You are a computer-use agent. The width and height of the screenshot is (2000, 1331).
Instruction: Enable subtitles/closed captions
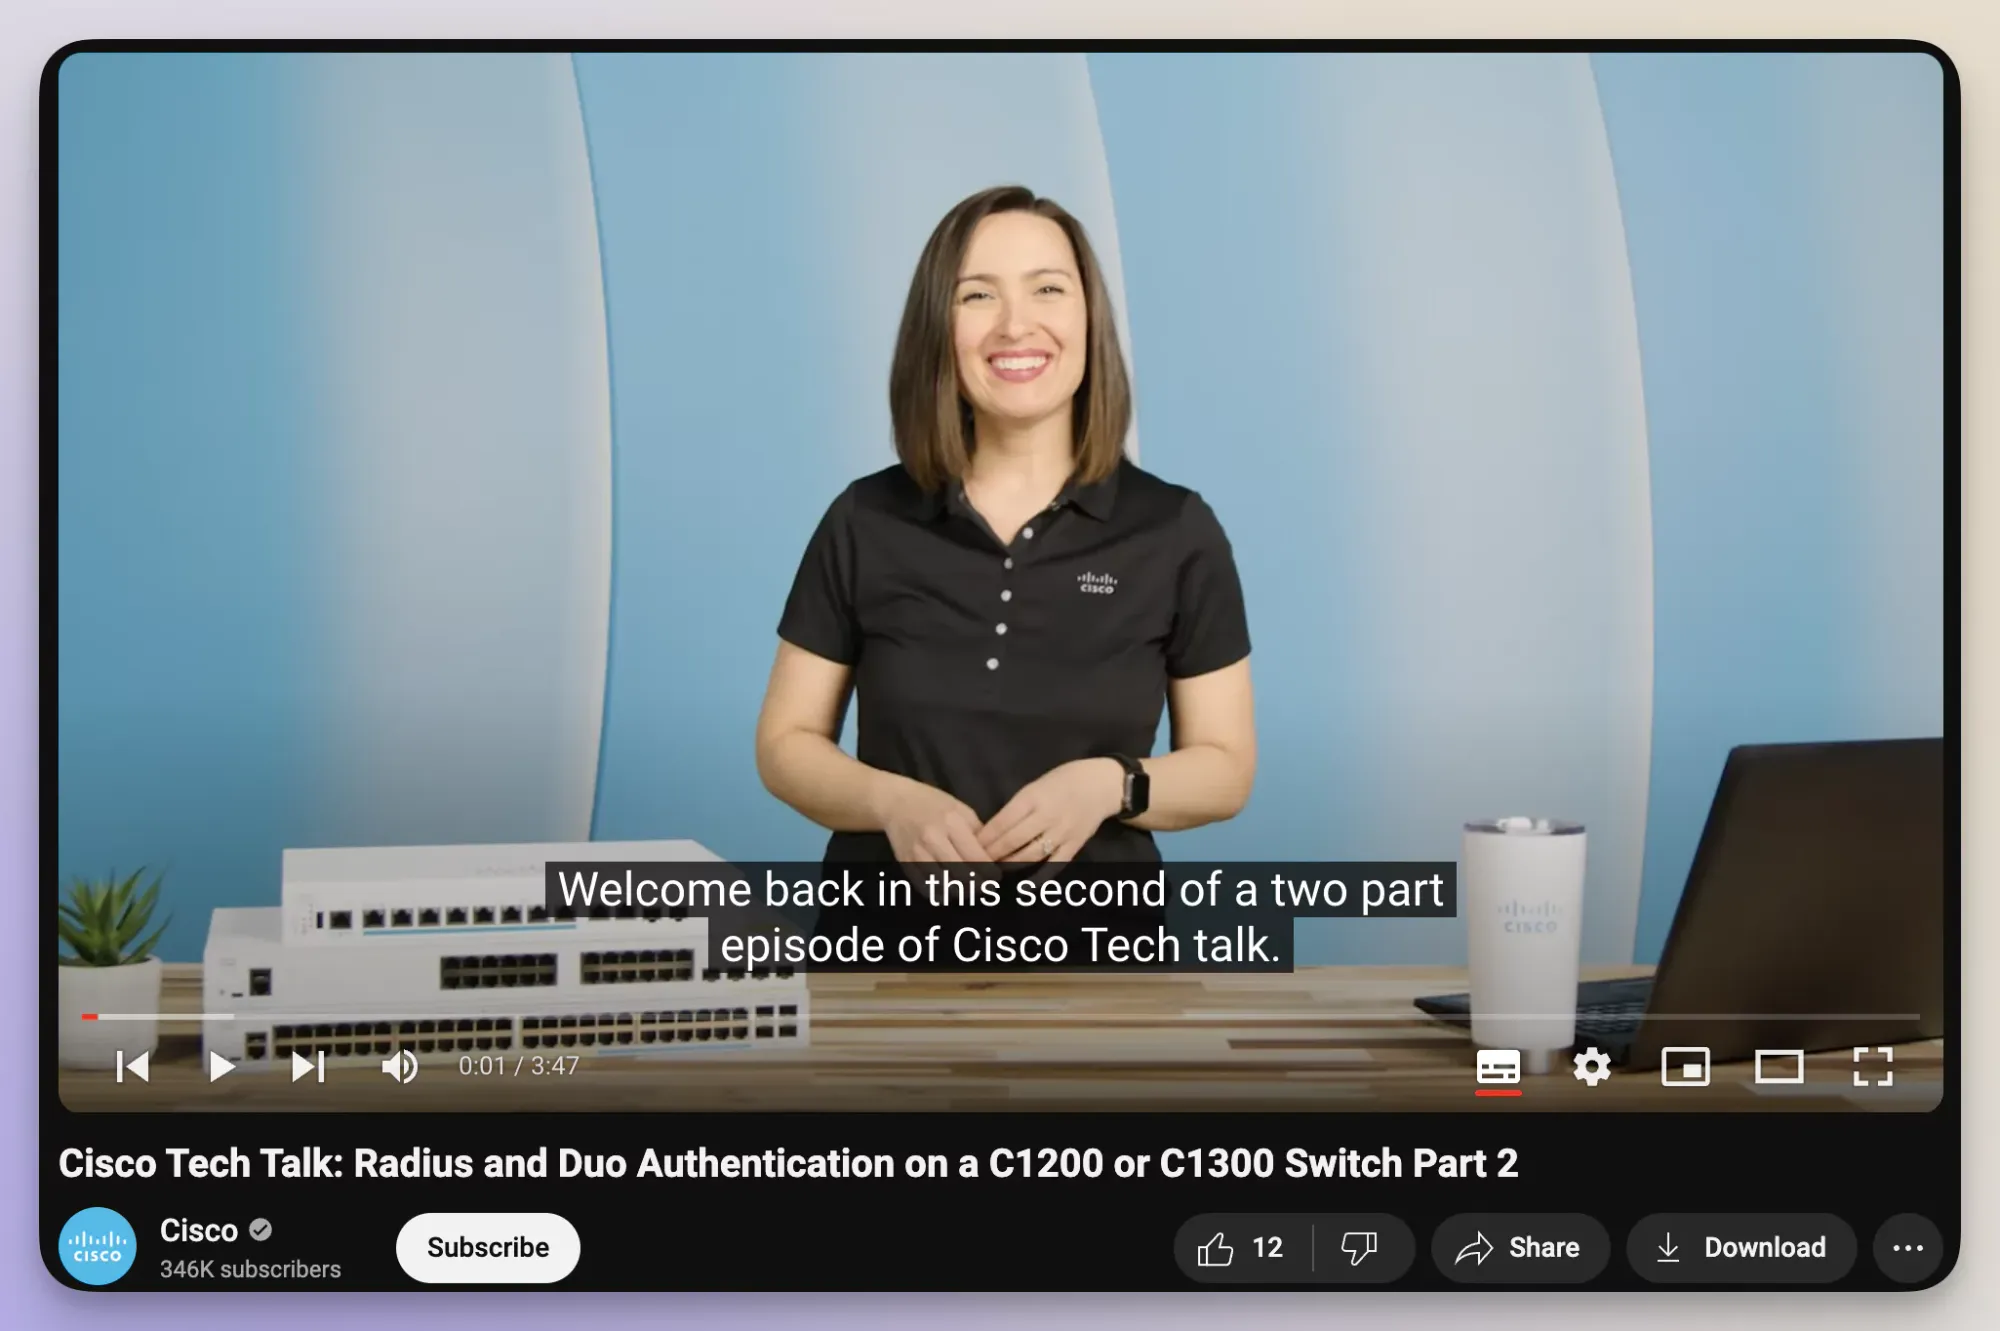[1500, 1065]
